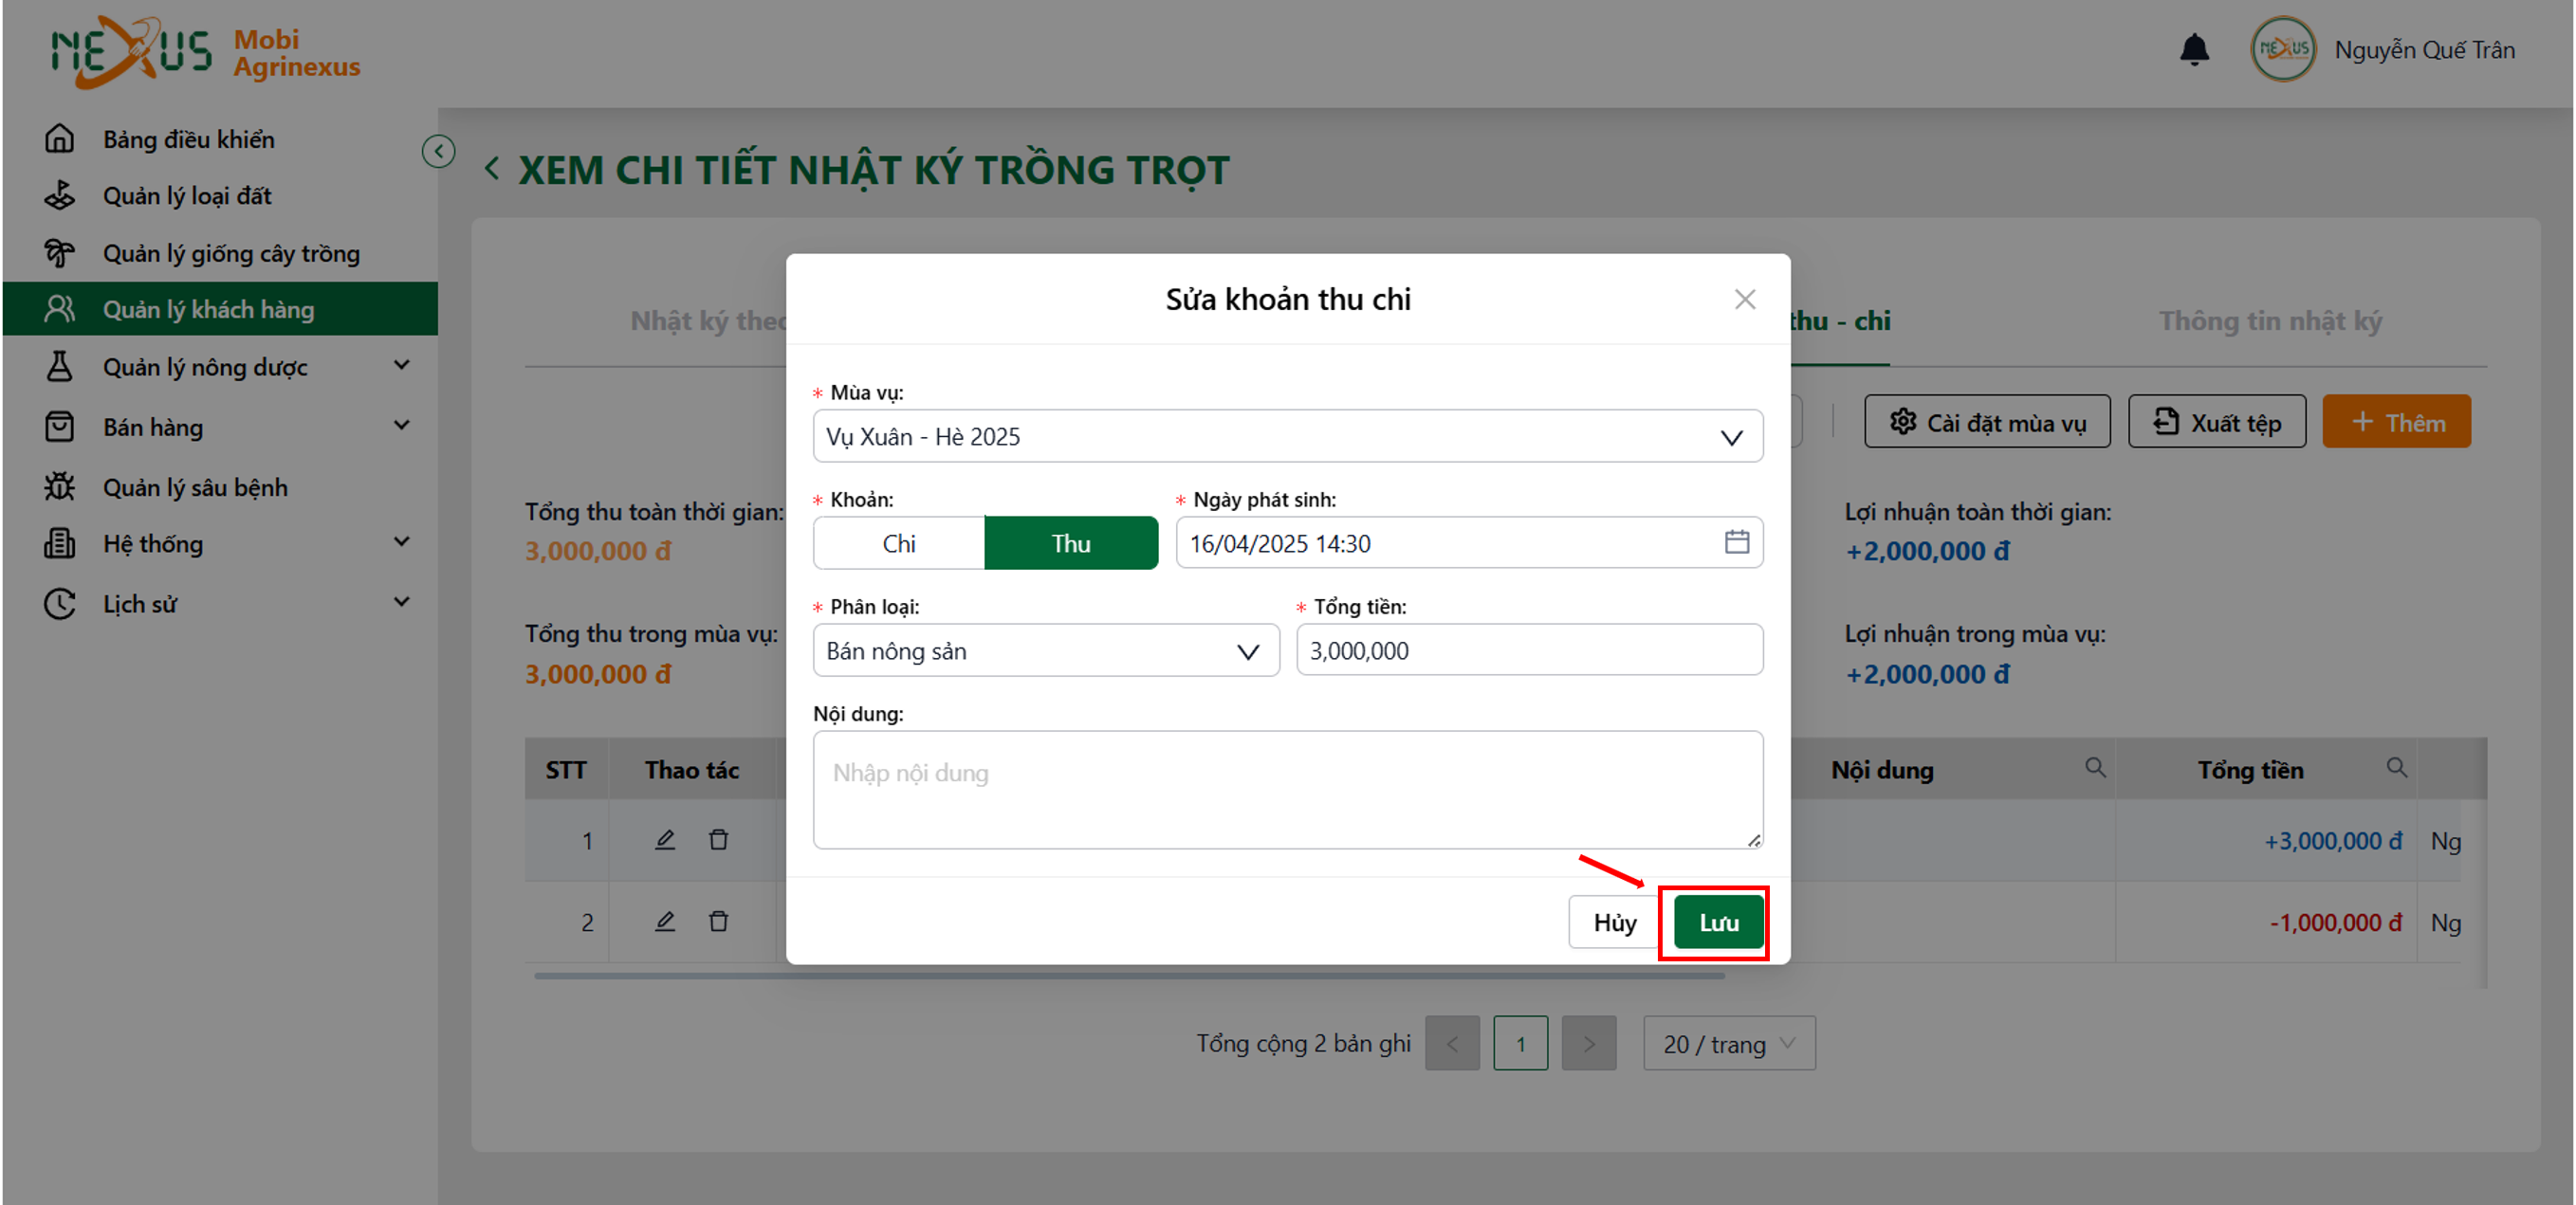Click the Hủy cancel button
Image resolution: width=2576 pixels, height=1205 pixels.
tap(1614, 922)
